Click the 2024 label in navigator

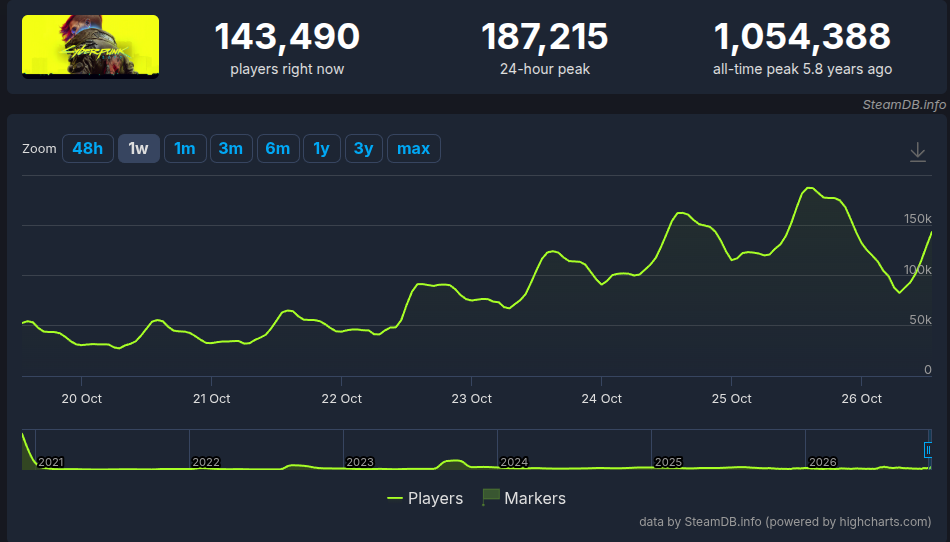(x=514, y=462)
